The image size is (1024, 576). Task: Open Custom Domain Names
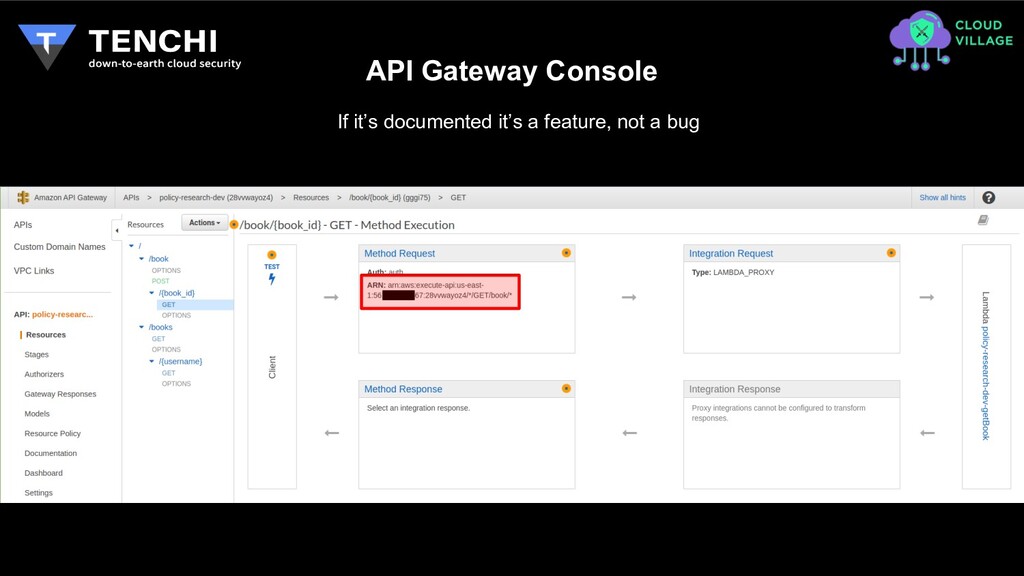[x=59, y=247]
